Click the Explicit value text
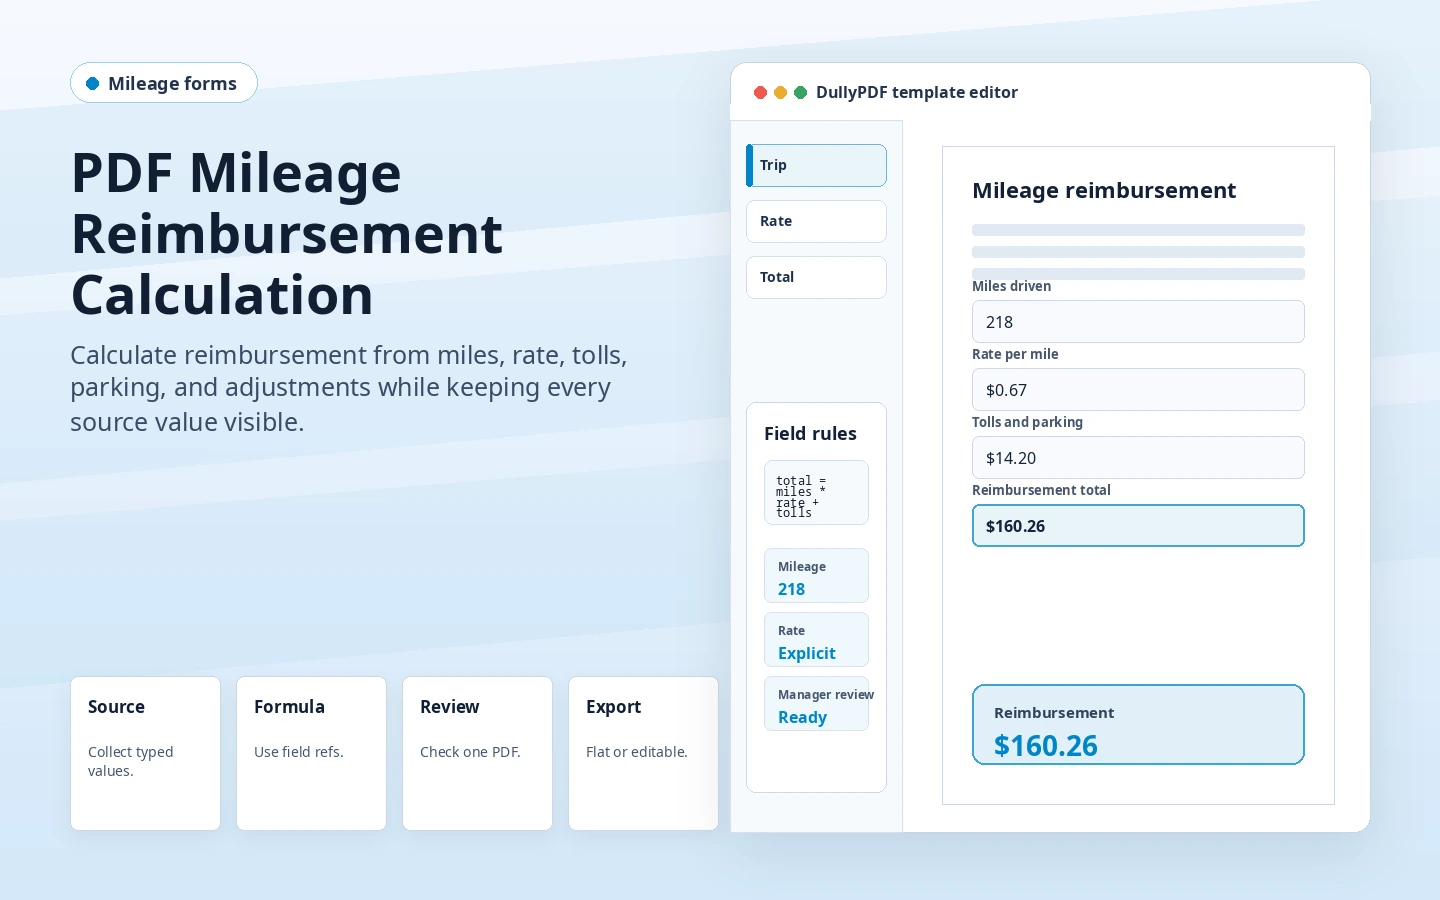This screenshot has width=1440, height=900. pyautogui.click(x=807, y=653)
